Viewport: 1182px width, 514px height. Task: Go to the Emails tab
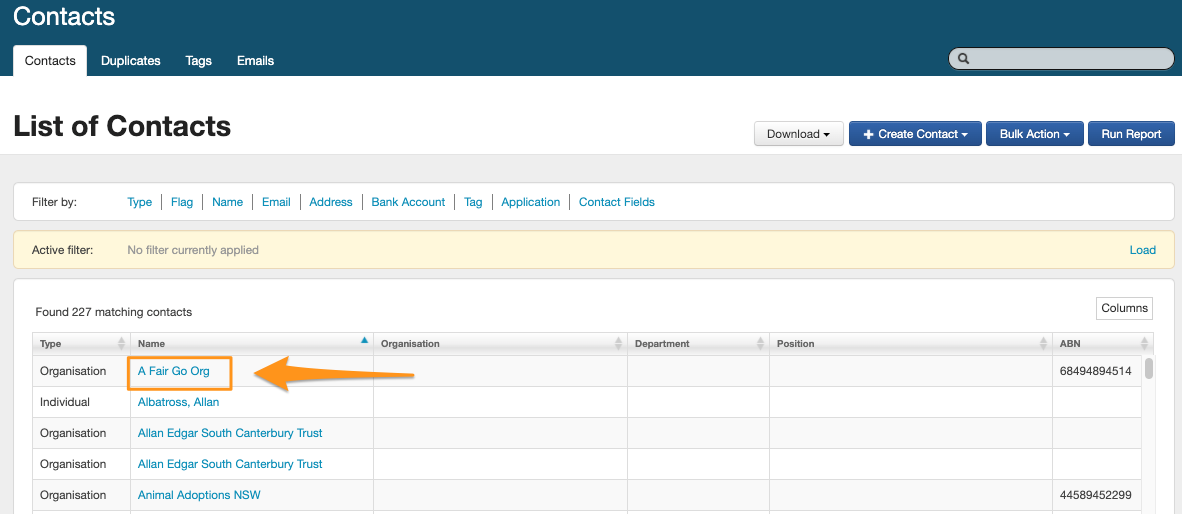coord(255,61)
